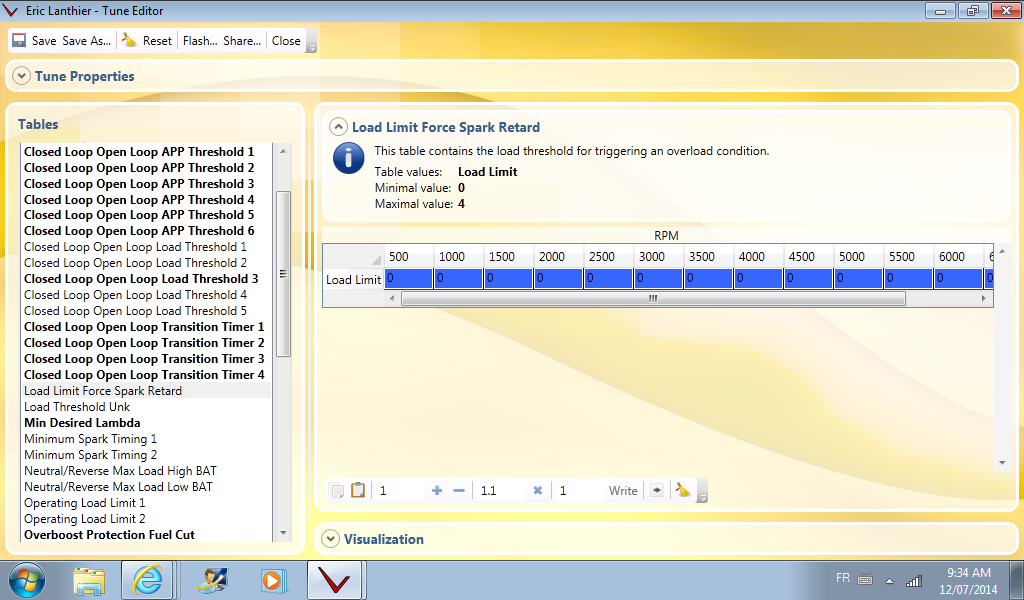Viewport: 1024px width, 600px height.
Task: Select Operating Load Limit 2
Action: [x=85, y=519]
